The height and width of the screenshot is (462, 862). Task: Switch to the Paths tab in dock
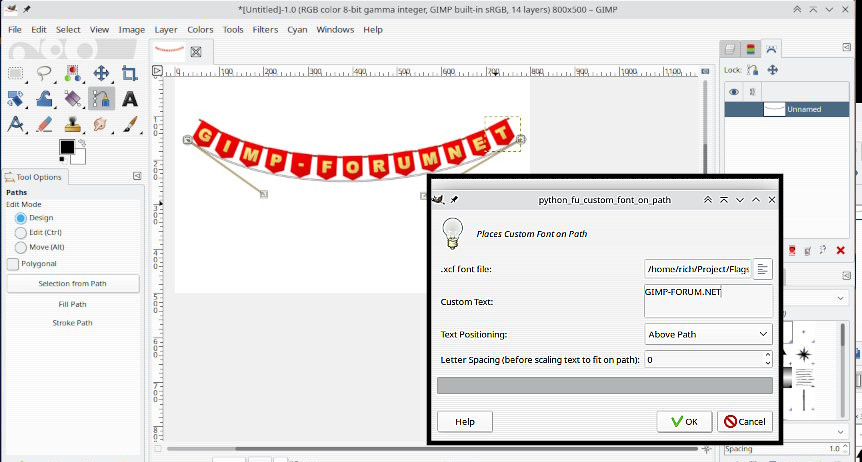[771, 49]
